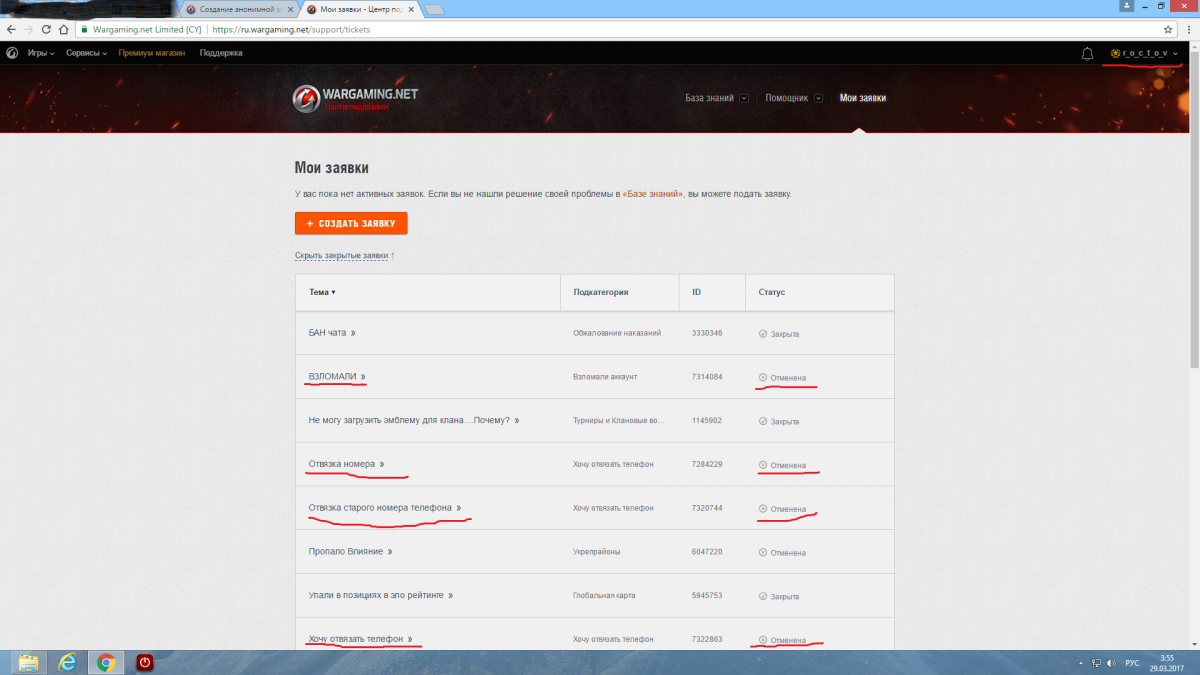Click the Подкатегория column header

click(x=600, y=292)
